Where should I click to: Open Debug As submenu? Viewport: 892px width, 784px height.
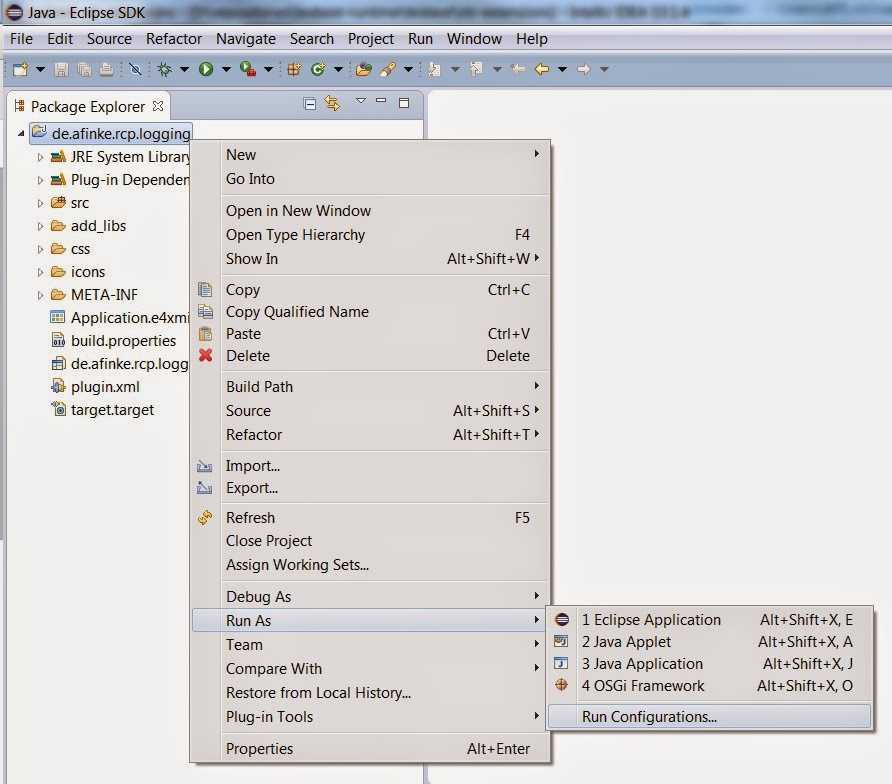pos(370,597)
